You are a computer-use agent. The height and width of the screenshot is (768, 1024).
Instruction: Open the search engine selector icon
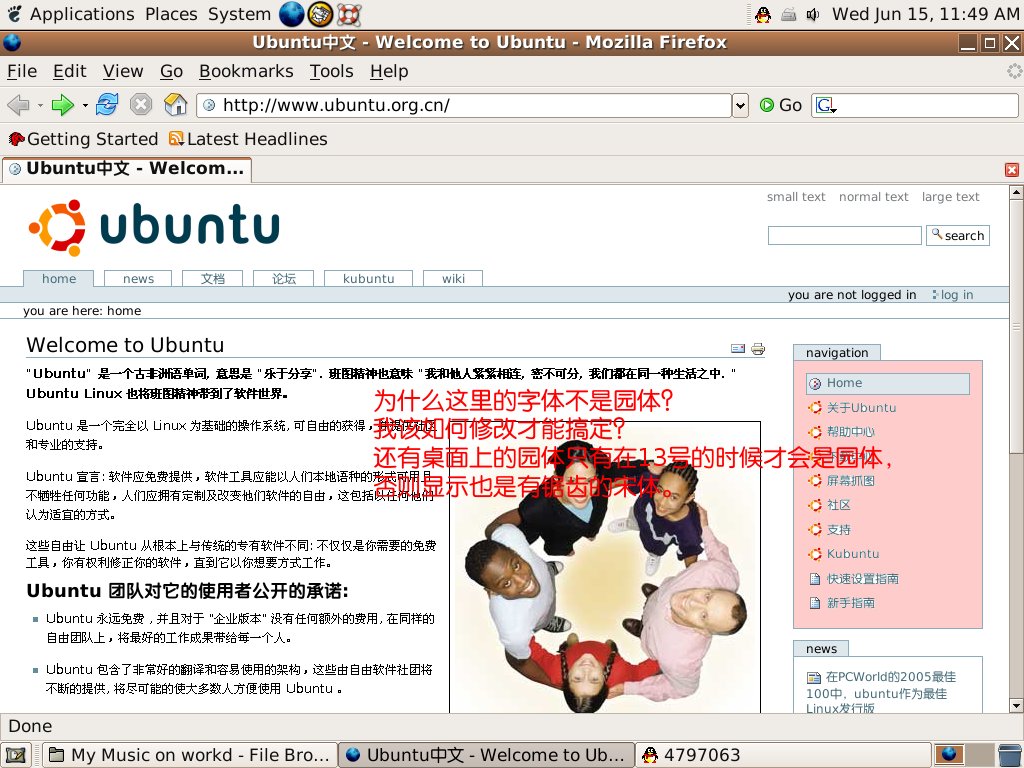click(825, 105)
